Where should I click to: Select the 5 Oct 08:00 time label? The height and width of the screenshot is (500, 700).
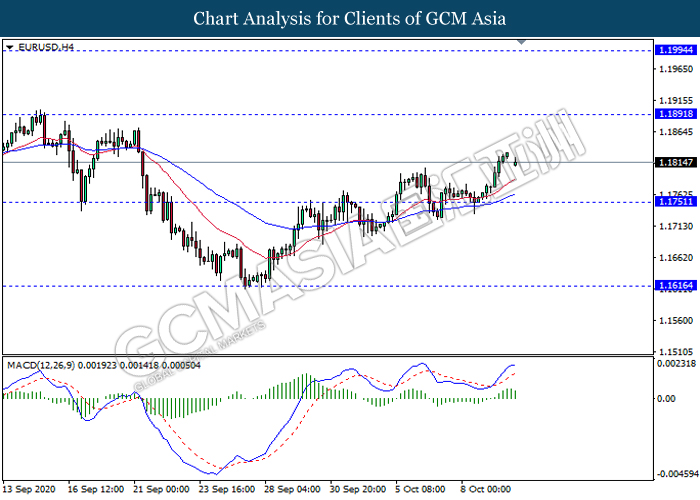click(421, 489)
